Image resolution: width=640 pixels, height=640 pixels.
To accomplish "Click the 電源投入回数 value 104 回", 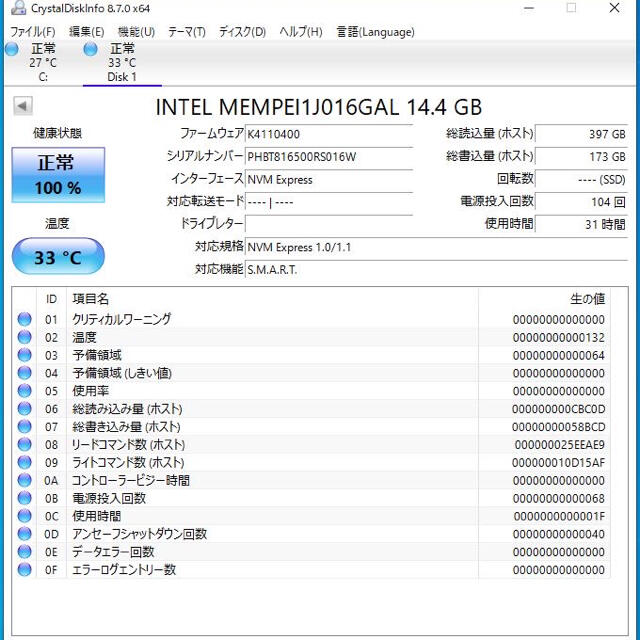I will click(x=581, y=202).
